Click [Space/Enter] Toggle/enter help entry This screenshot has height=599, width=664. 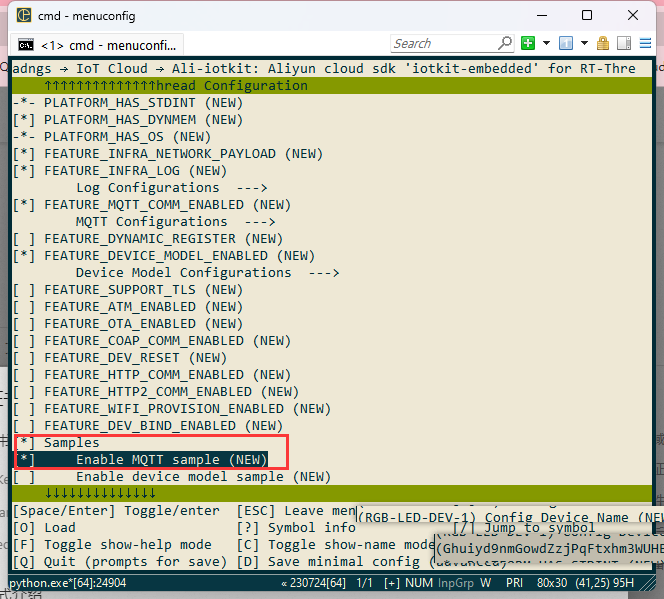[x=116, y=511]
